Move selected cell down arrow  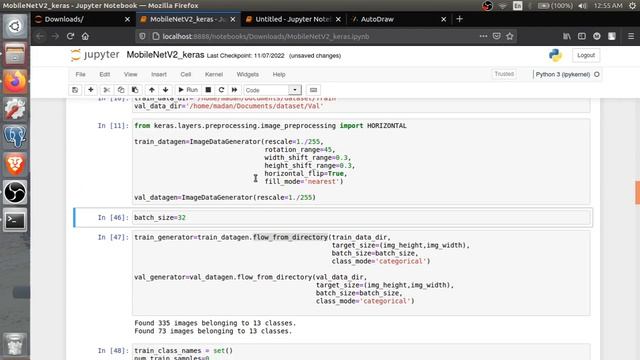click(165, 90)
